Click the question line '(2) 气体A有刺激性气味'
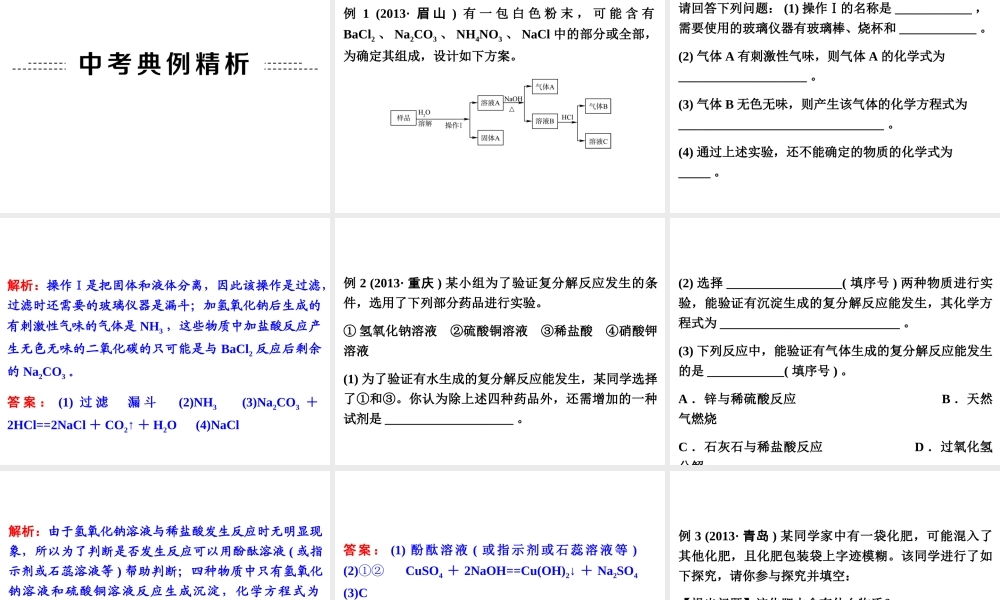 pyautogui.click(x=811, y=56)
